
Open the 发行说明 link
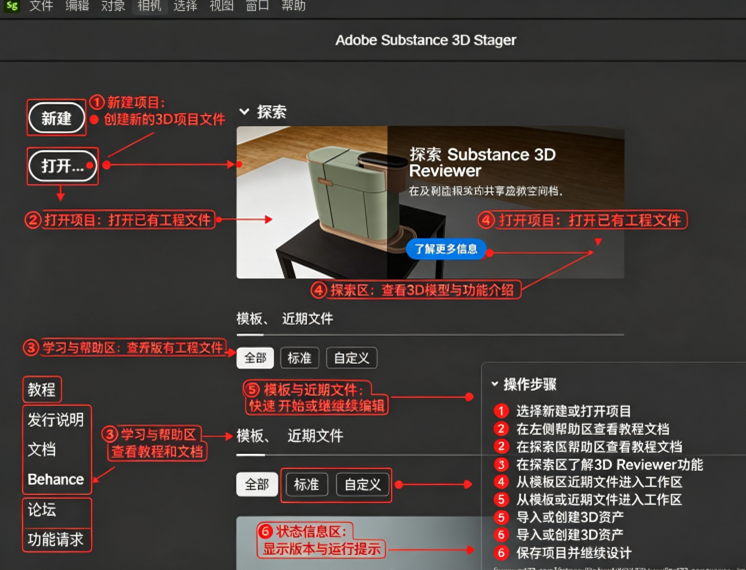tap(56, 420)
